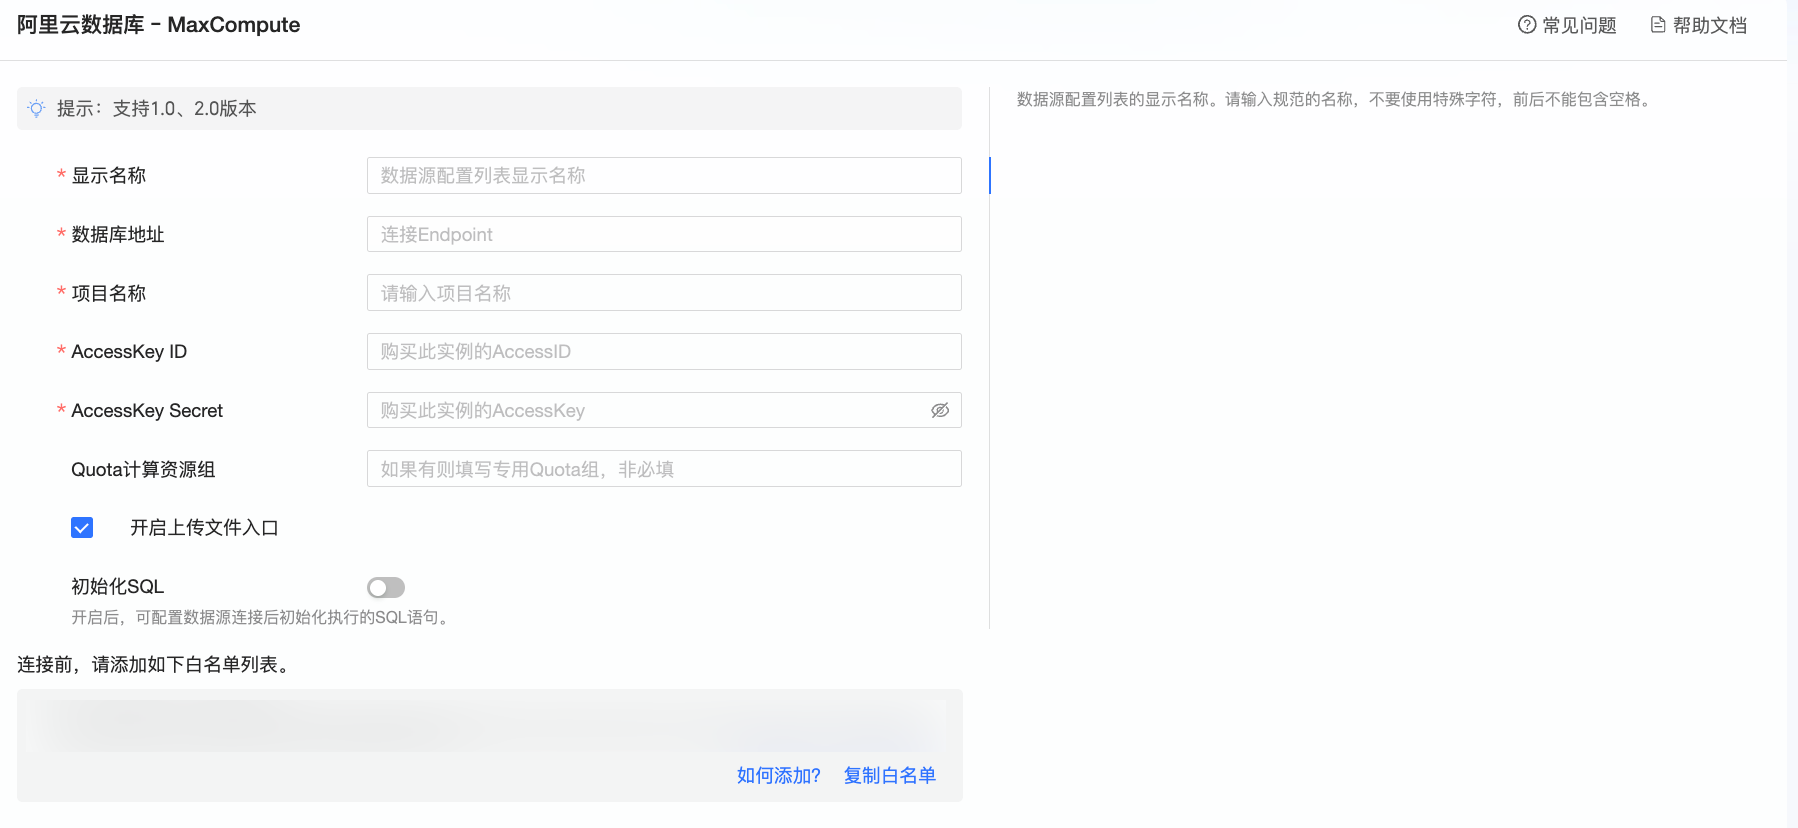Click the AccessKey Secret label
This screenshot has width=1798, height=828.
(x=147, y=411)
